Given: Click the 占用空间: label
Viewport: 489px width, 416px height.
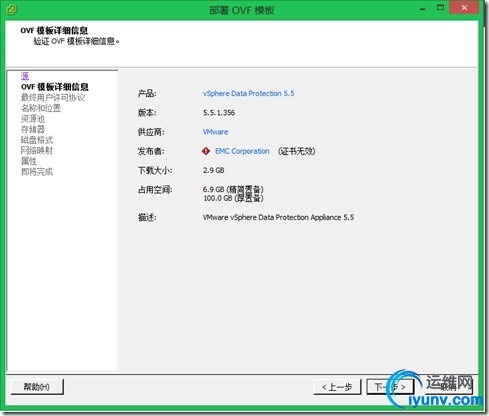Looking at the screenshot, I should coord(155,190).
